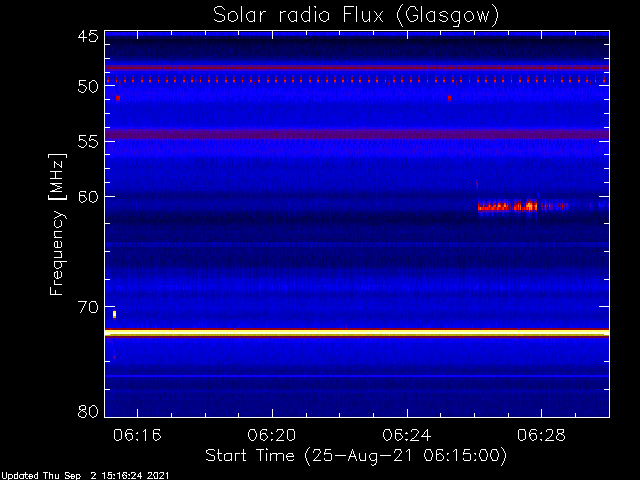
Task: Click the 70 frequency tick label
Action: 88,307
